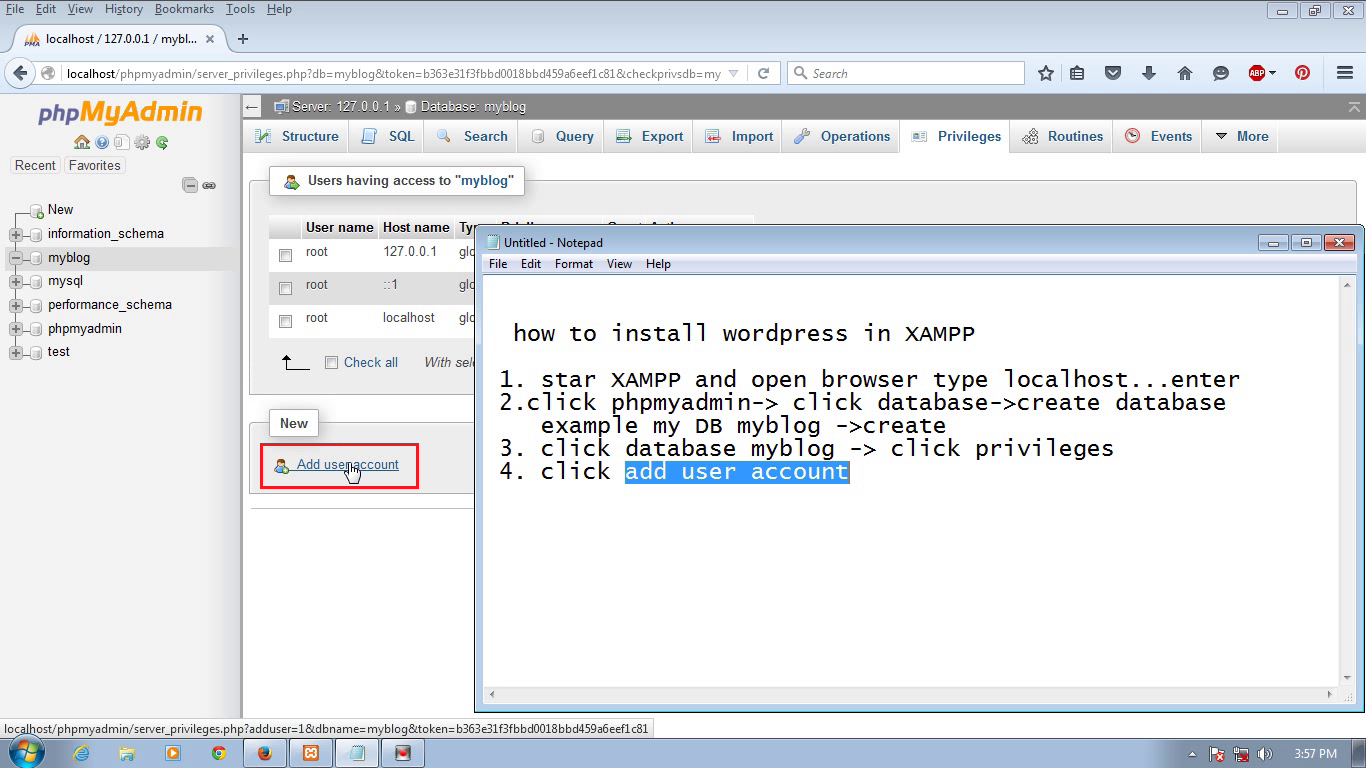The height and width of the screenshot is (768, 1366).
Task: Show Firefox bookmarks list icon
Action: click(x=1077, y=73)
